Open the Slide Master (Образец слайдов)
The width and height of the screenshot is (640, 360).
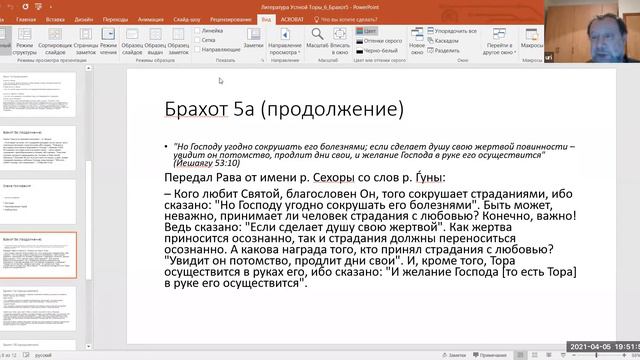coord(132,42)
